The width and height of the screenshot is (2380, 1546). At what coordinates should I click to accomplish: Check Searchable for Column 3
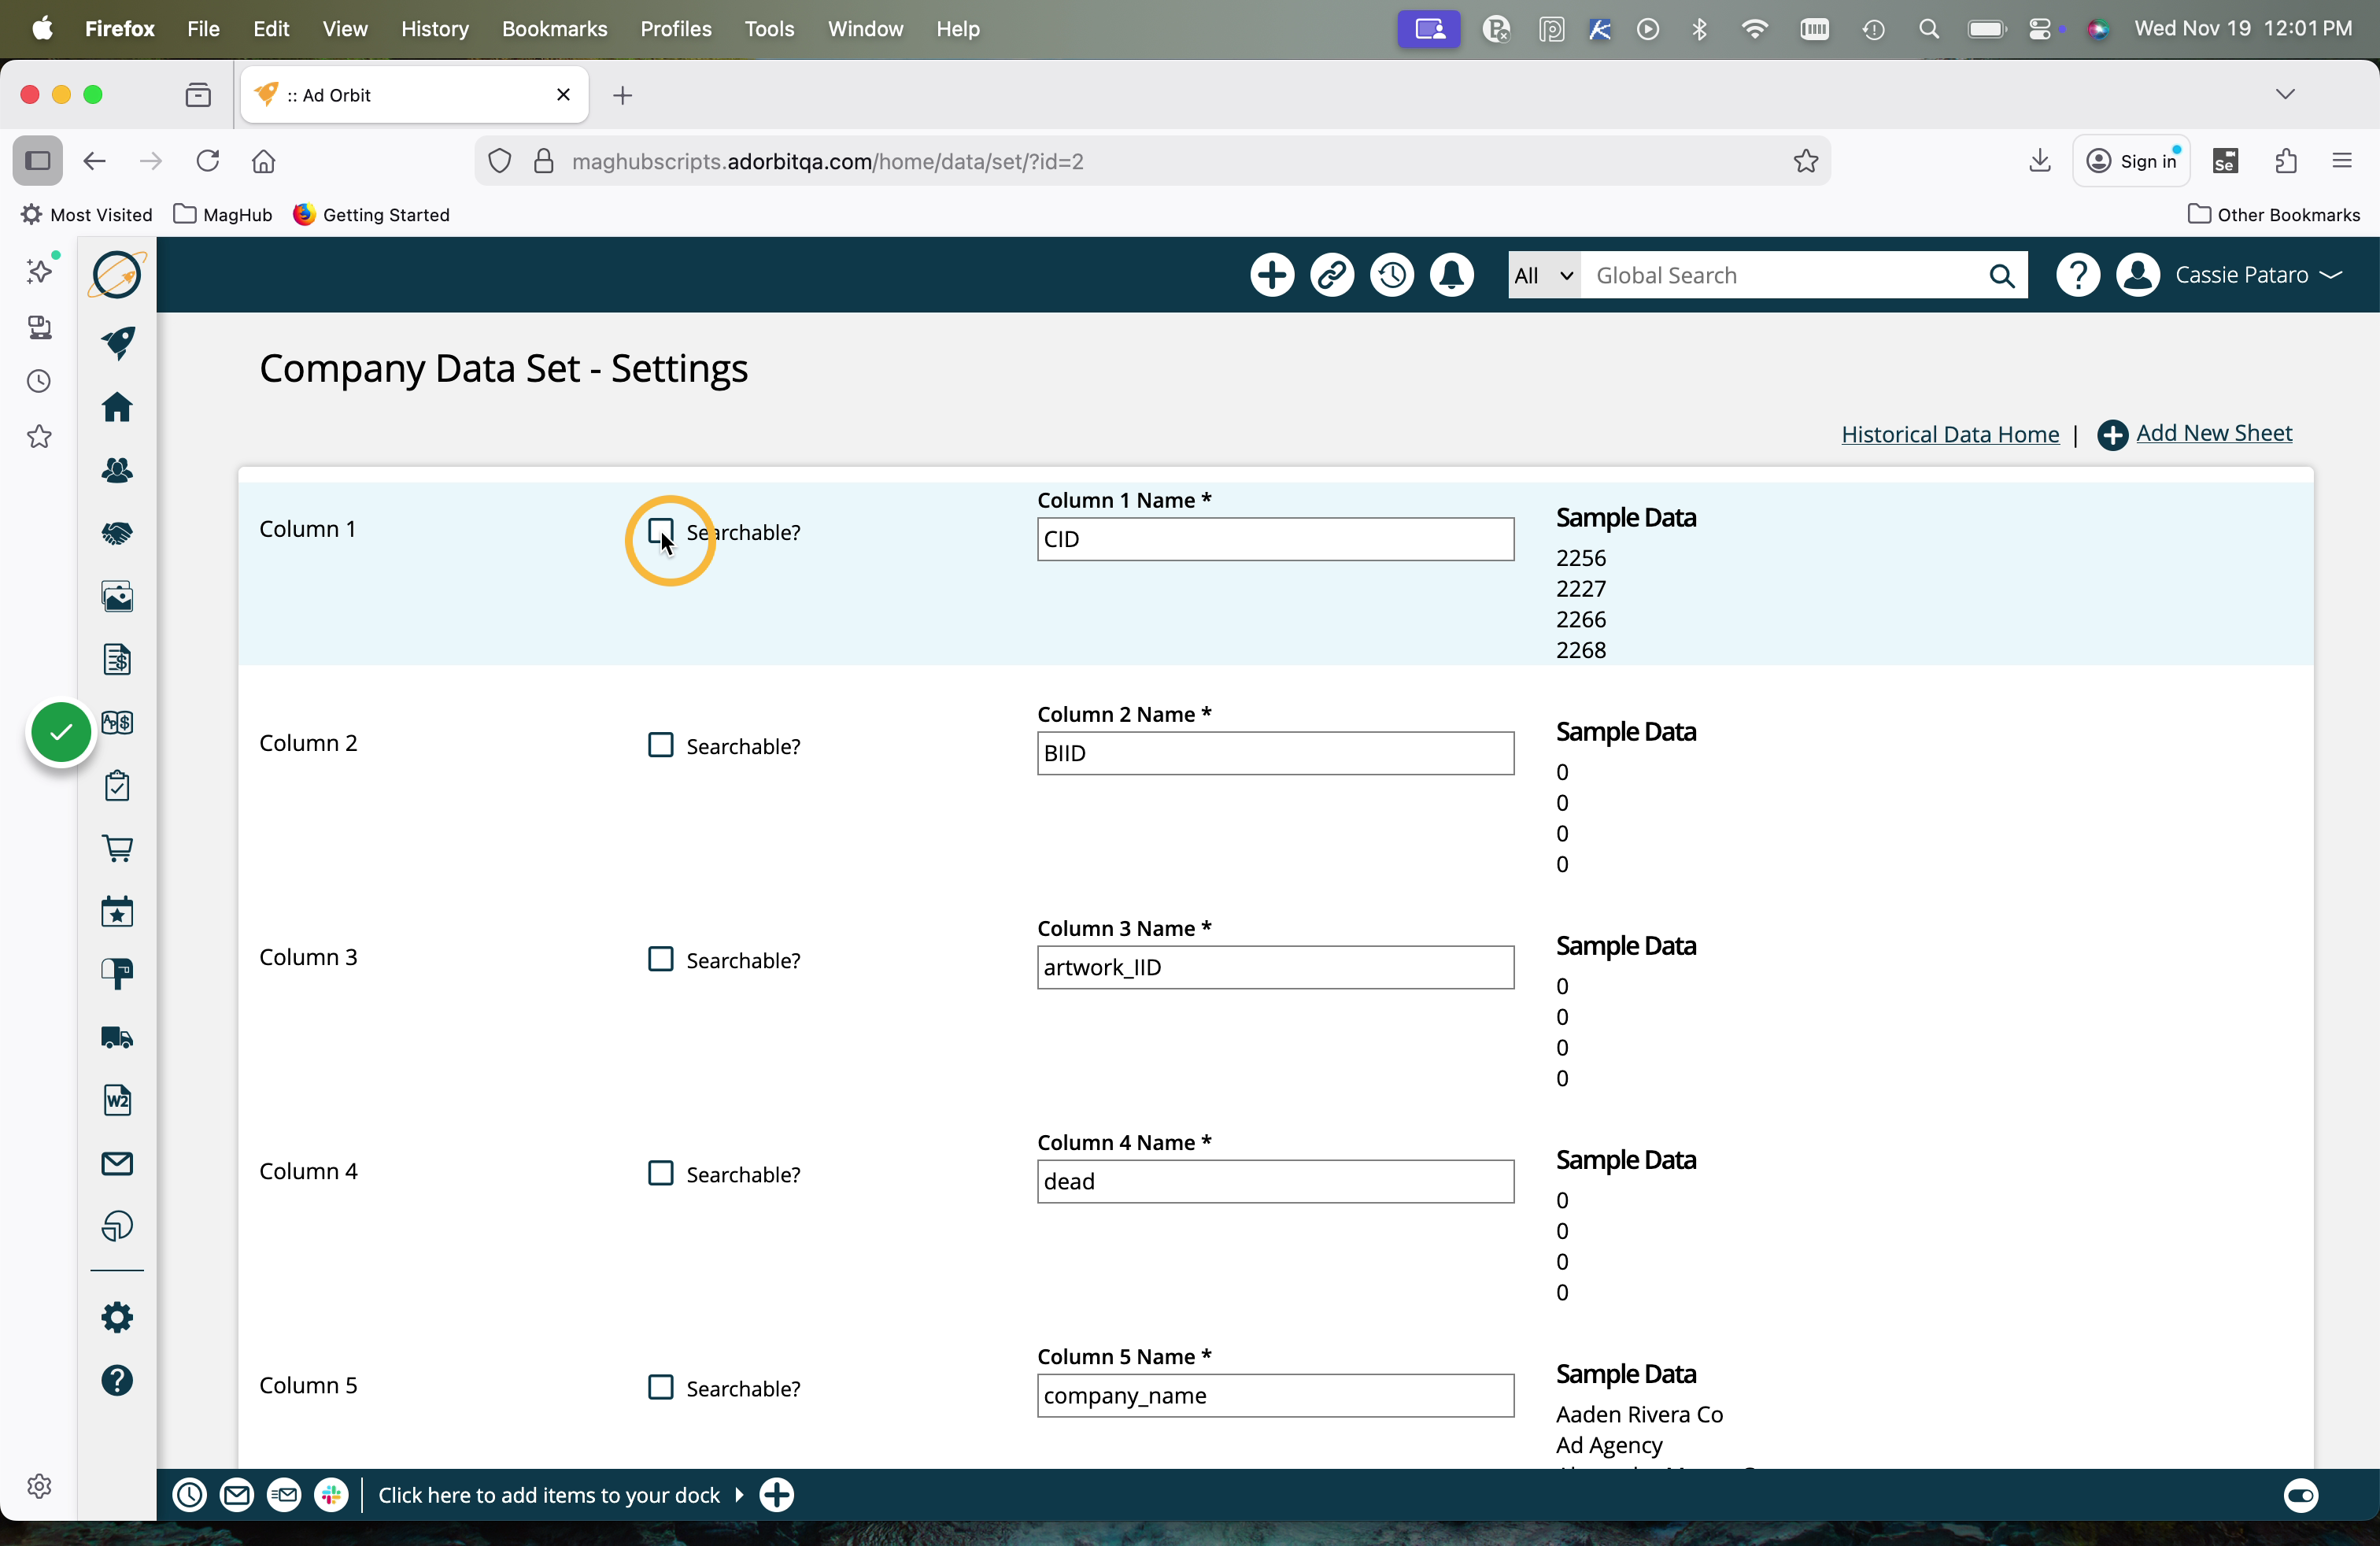pyautogui.click(x=660, y=959)
